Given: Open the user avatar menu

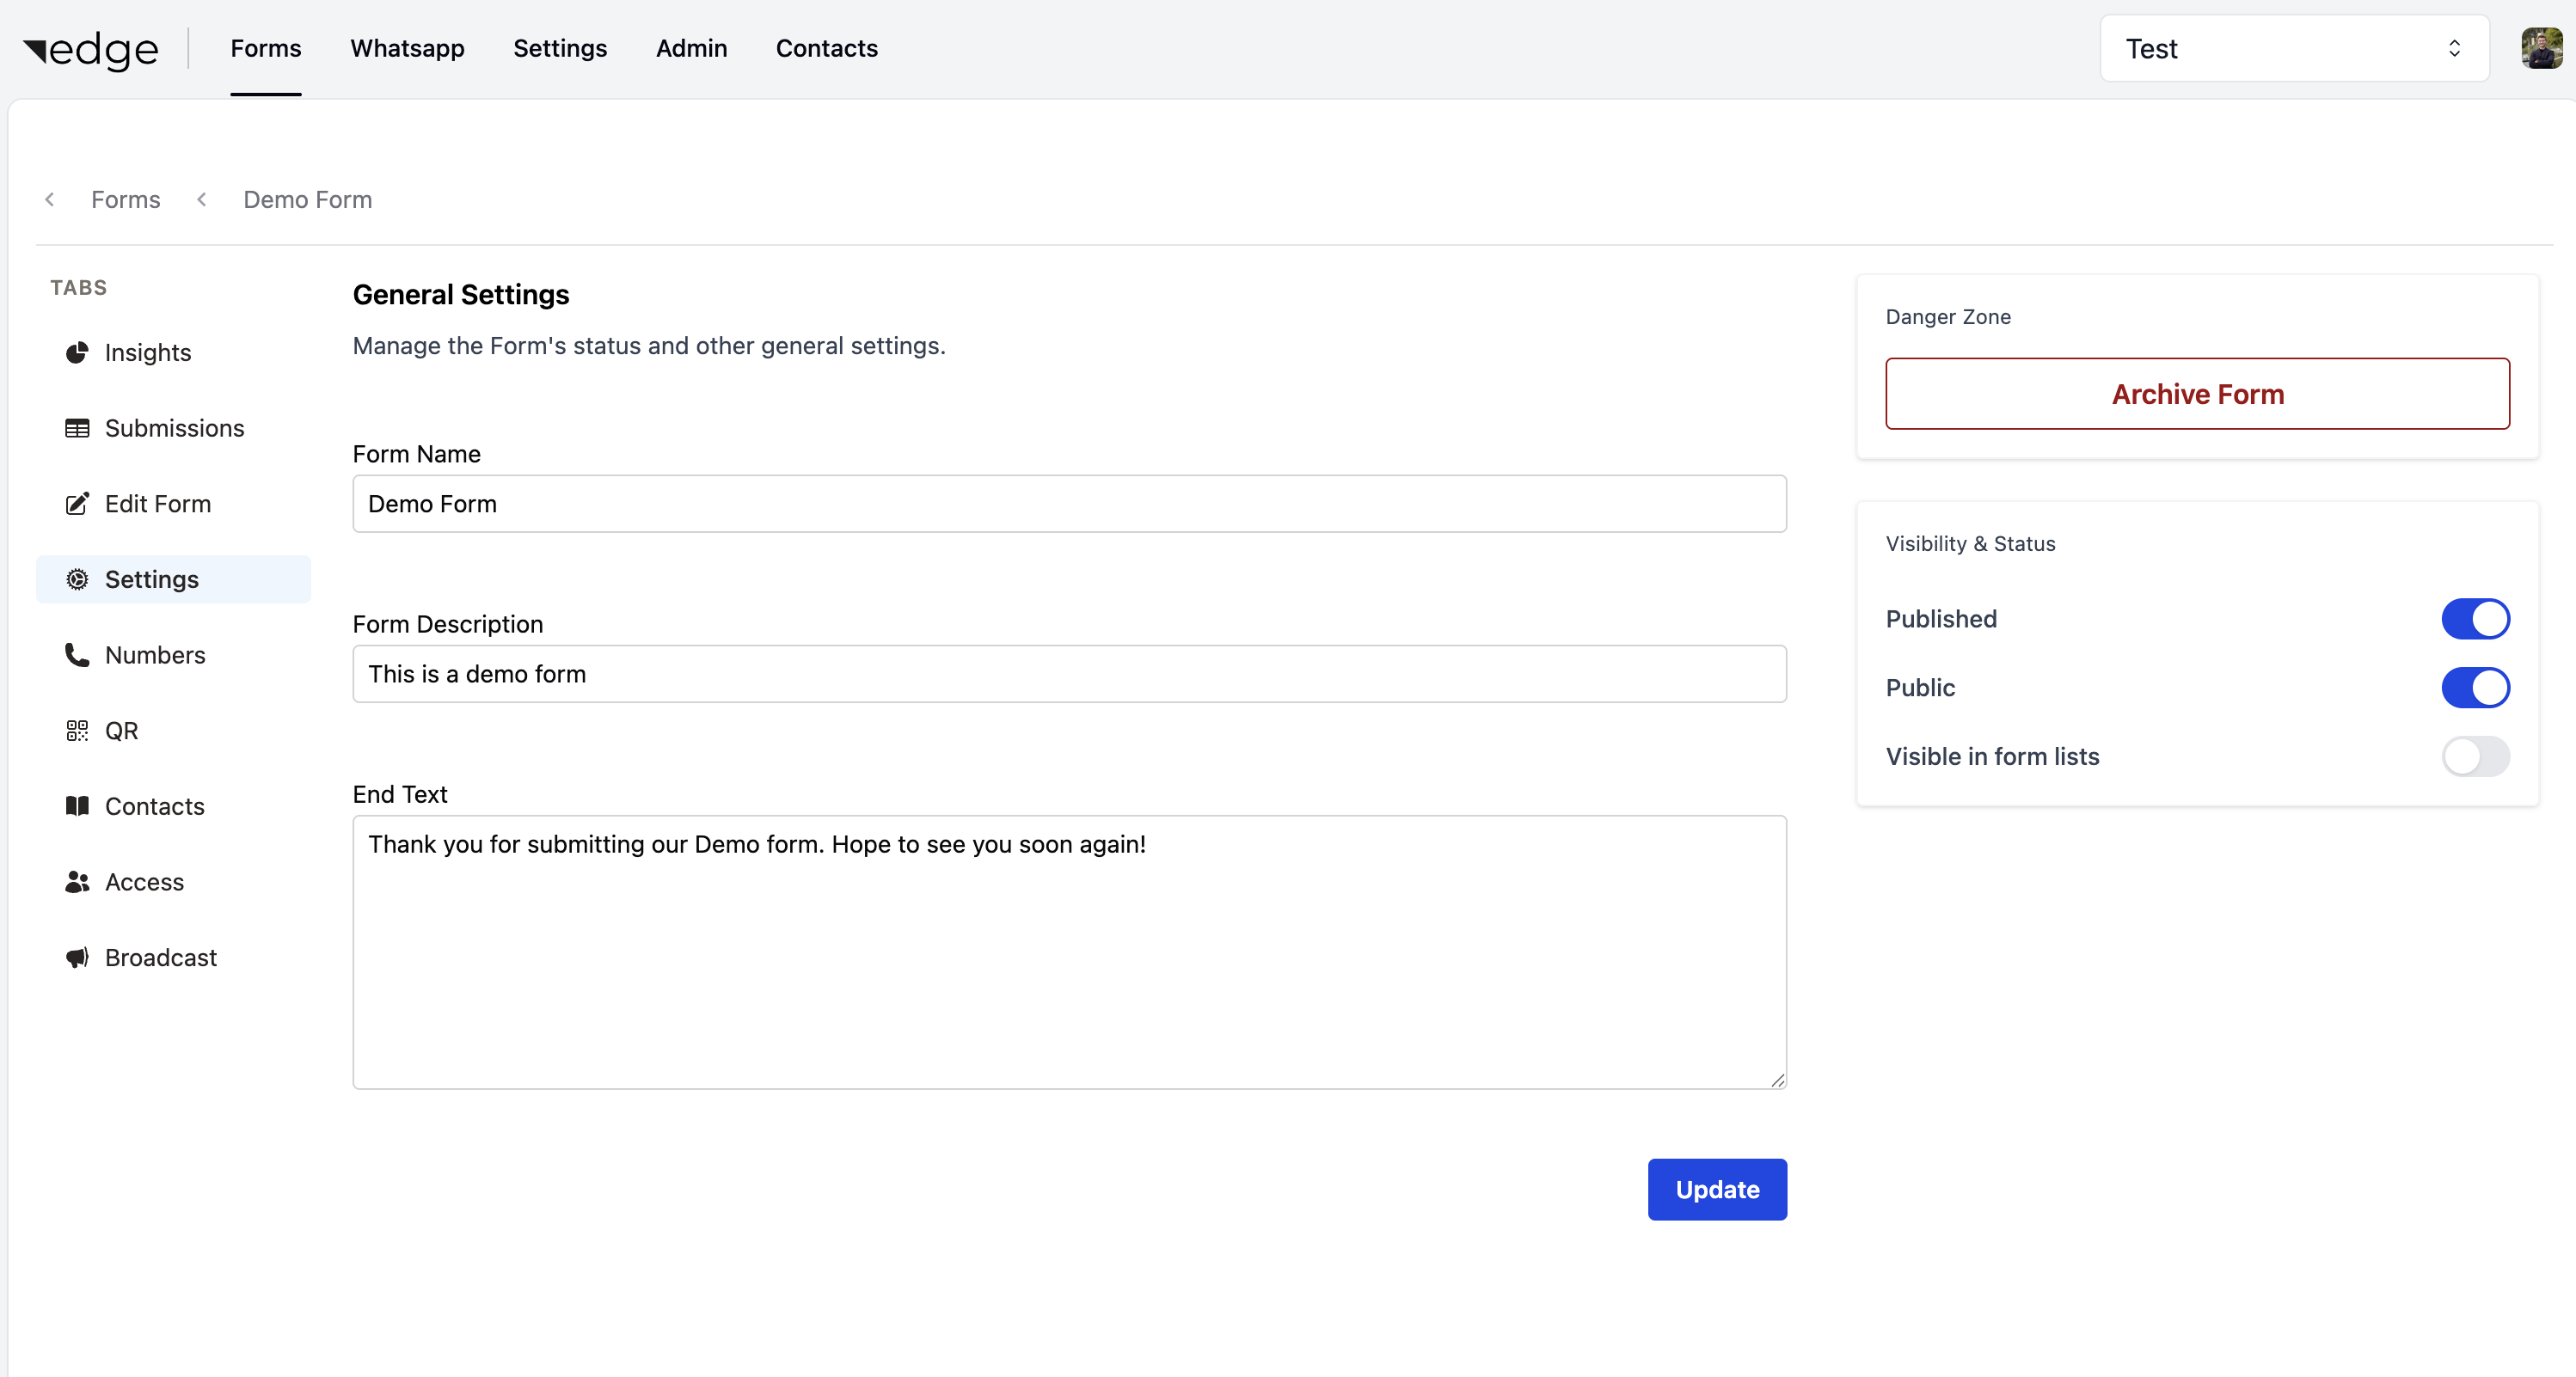Looking at the screenshot, I should [2541, 48].
